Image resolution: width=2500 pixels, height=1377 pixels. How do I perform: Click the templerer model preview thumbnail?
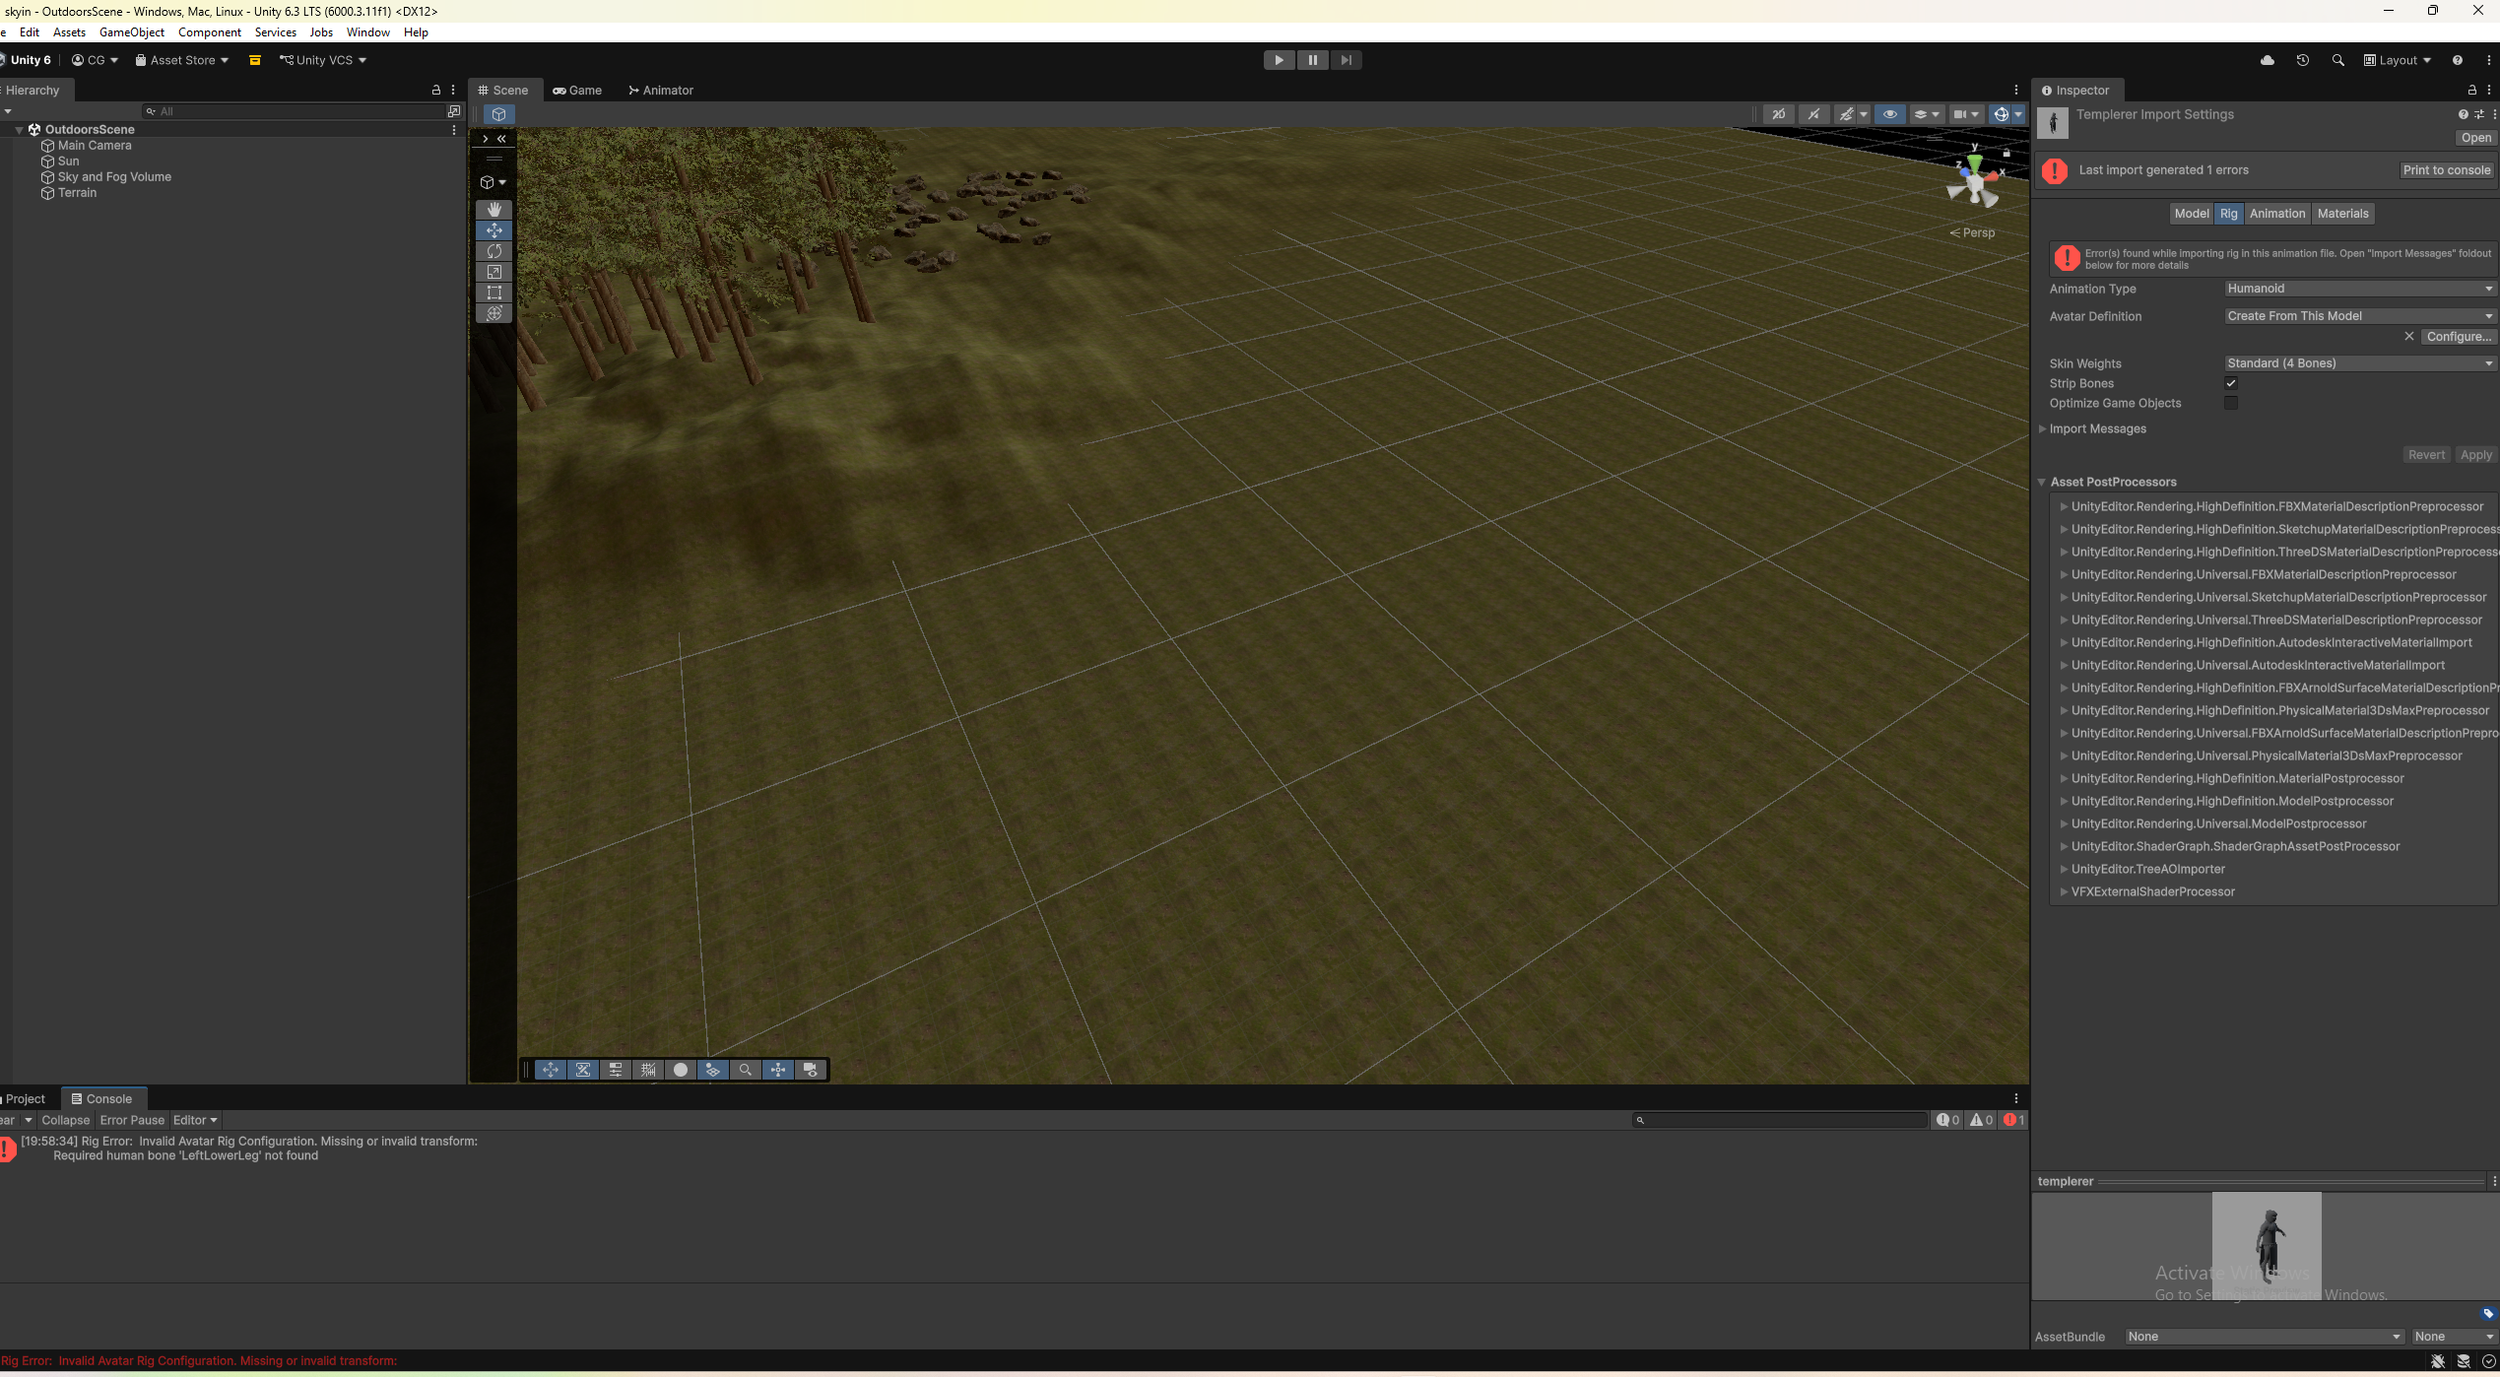pyautogui.click(x=2266, y=1246)
